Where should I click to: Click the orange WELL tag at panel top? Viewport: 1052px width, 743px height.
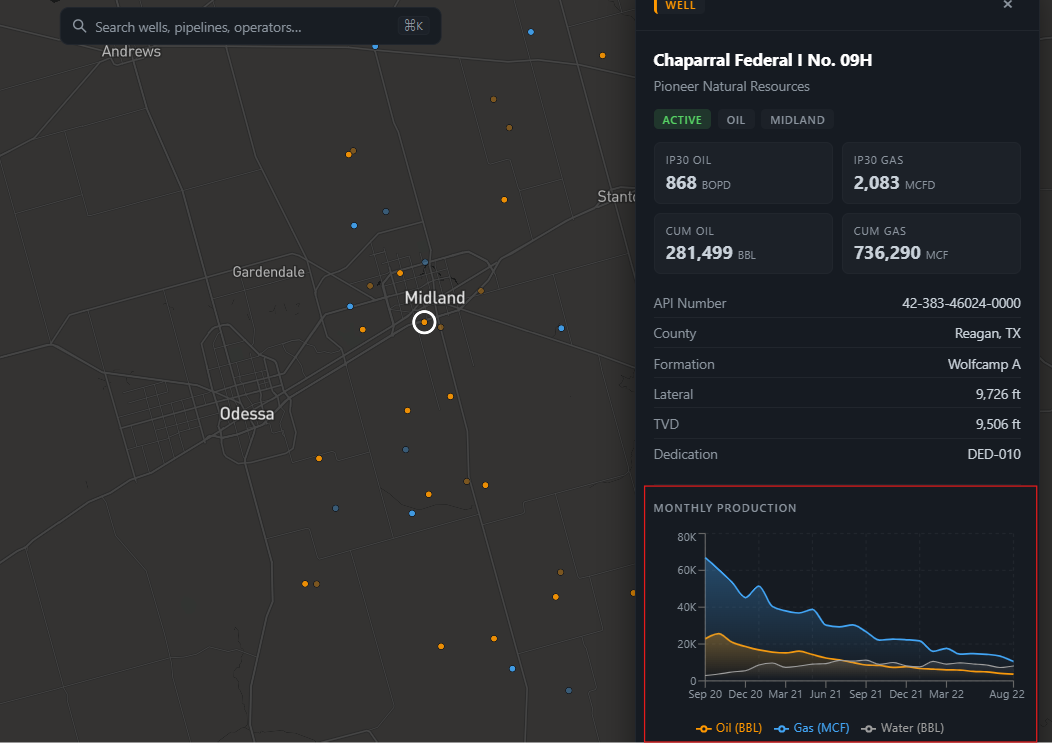tap(680, 5)
